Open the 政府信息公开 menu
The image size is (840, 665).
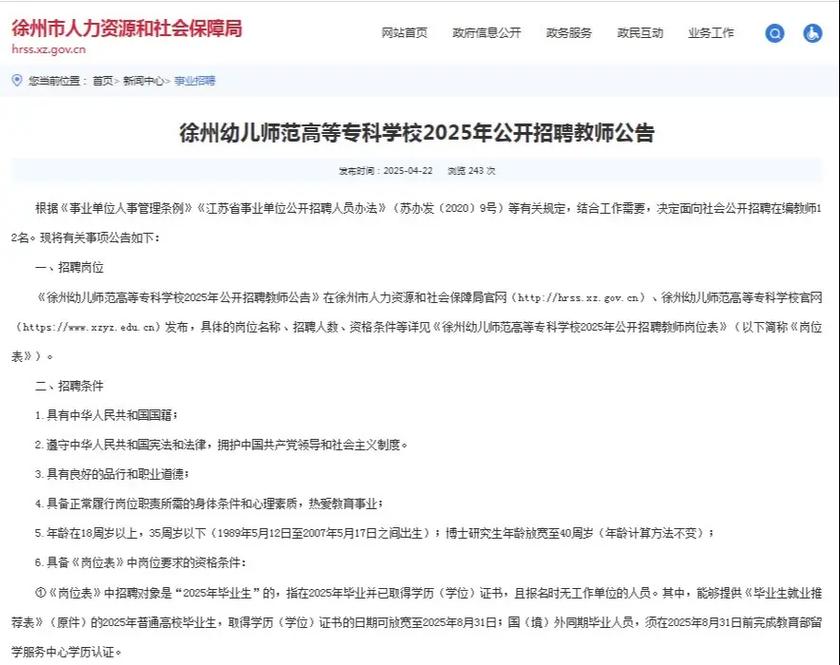pyautogui.click(x=484, y=32)
